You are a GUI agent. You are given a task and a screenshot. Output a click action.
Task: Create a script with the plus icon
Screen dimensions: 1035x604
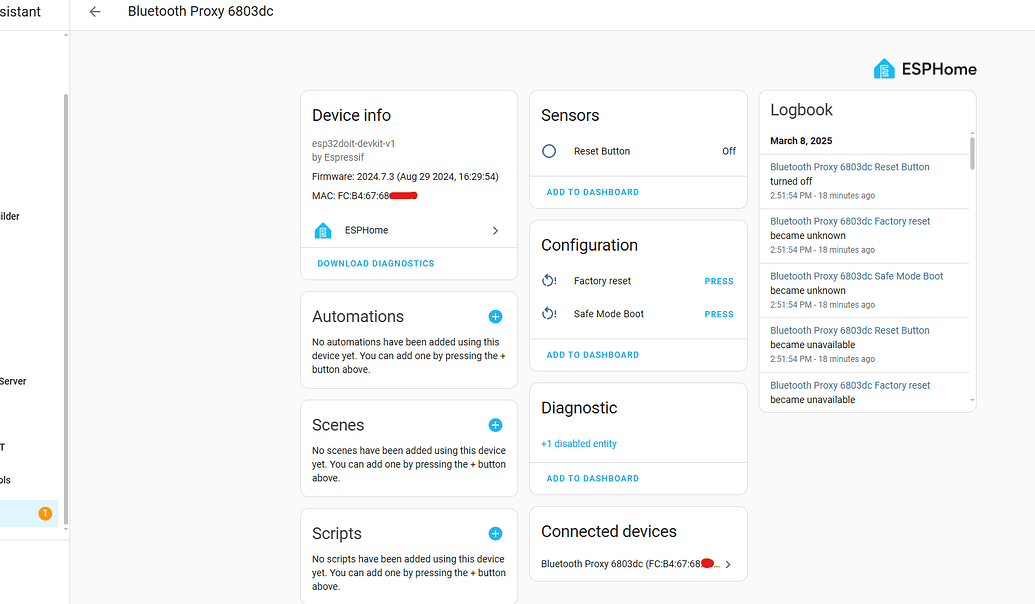(x=495, y=533)
